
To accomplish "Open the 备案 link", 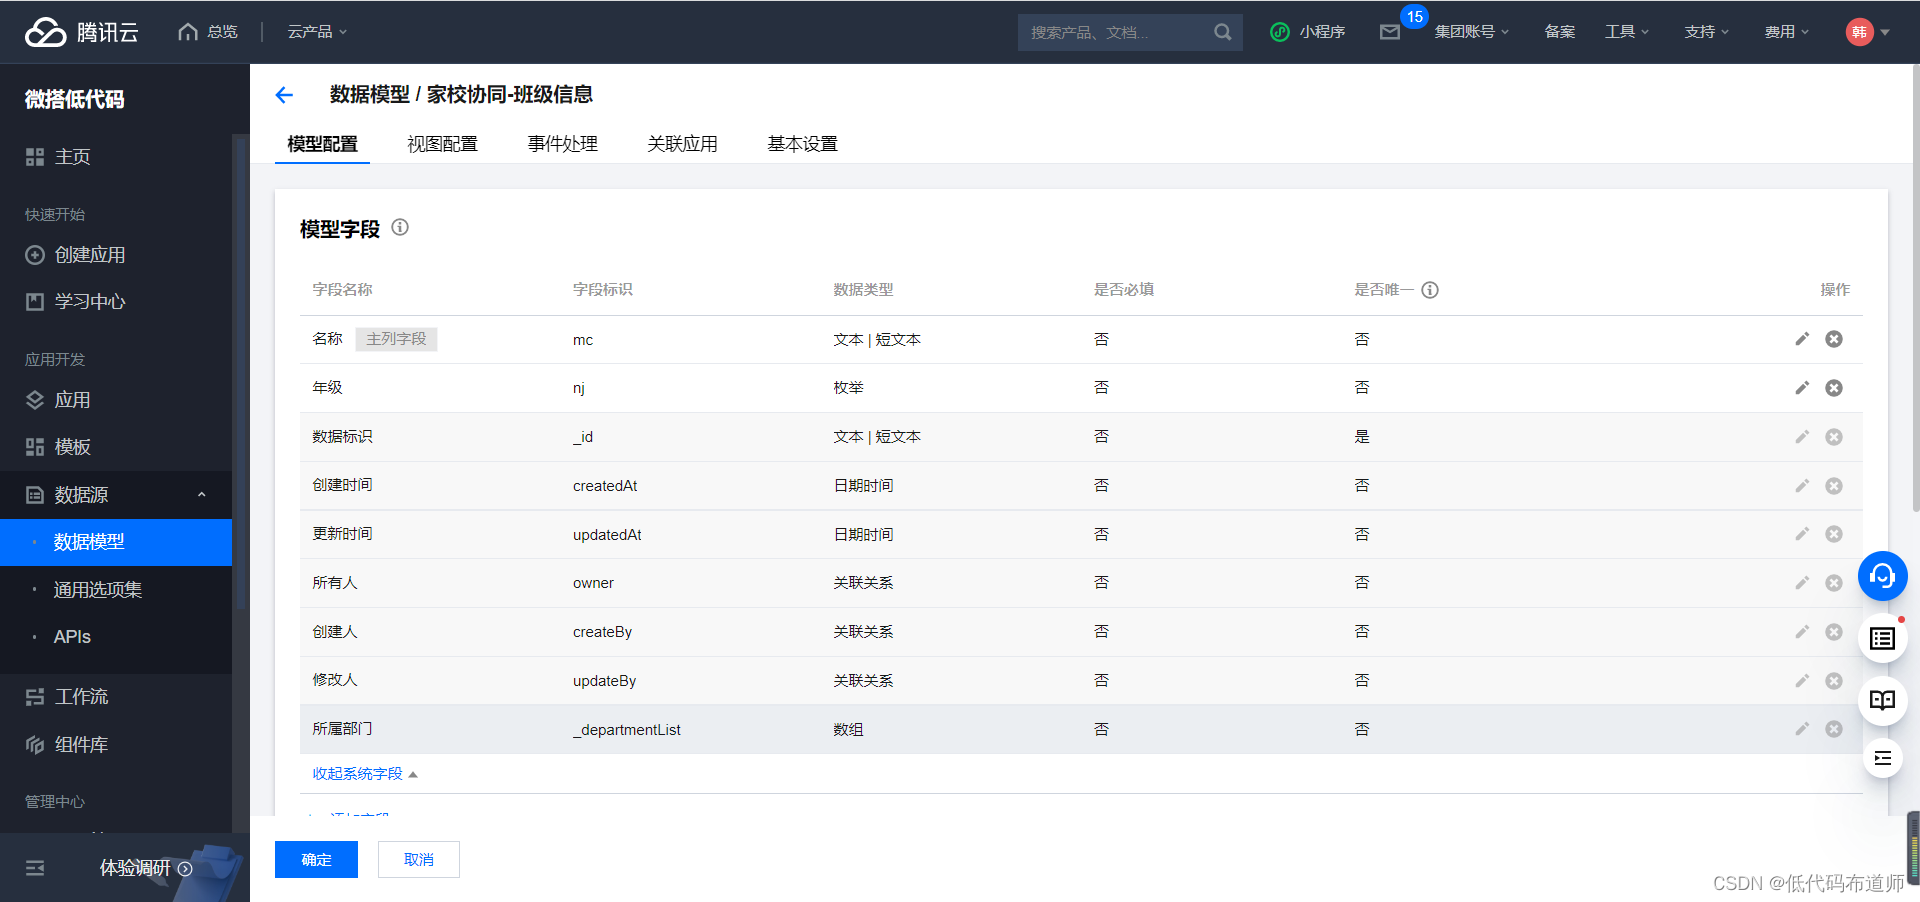I will pyautogui.click(x=1559, y=32).
